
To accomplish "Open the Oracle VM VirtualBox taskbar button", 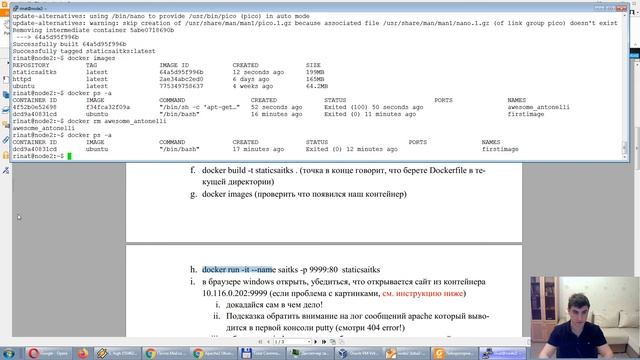I will pos(358,353).
